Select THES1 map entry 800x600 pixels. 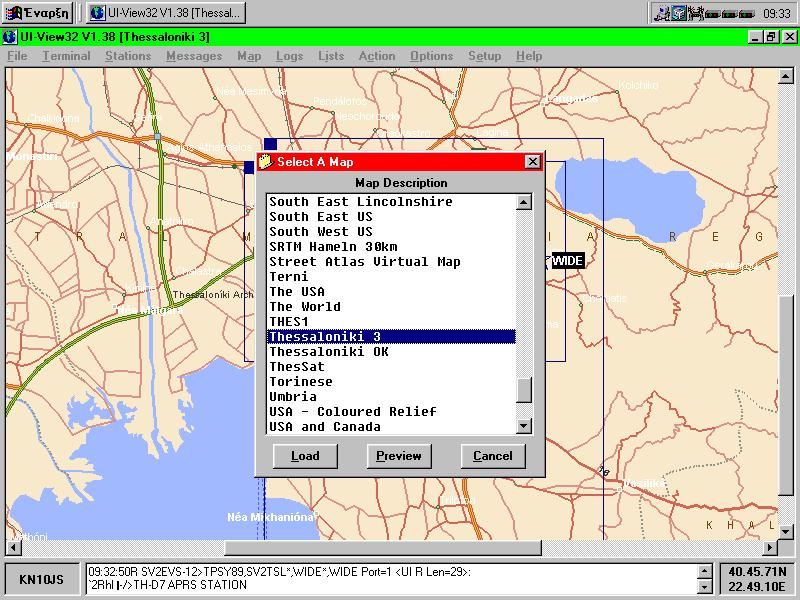pyautogui.click(x=391, y=321)
